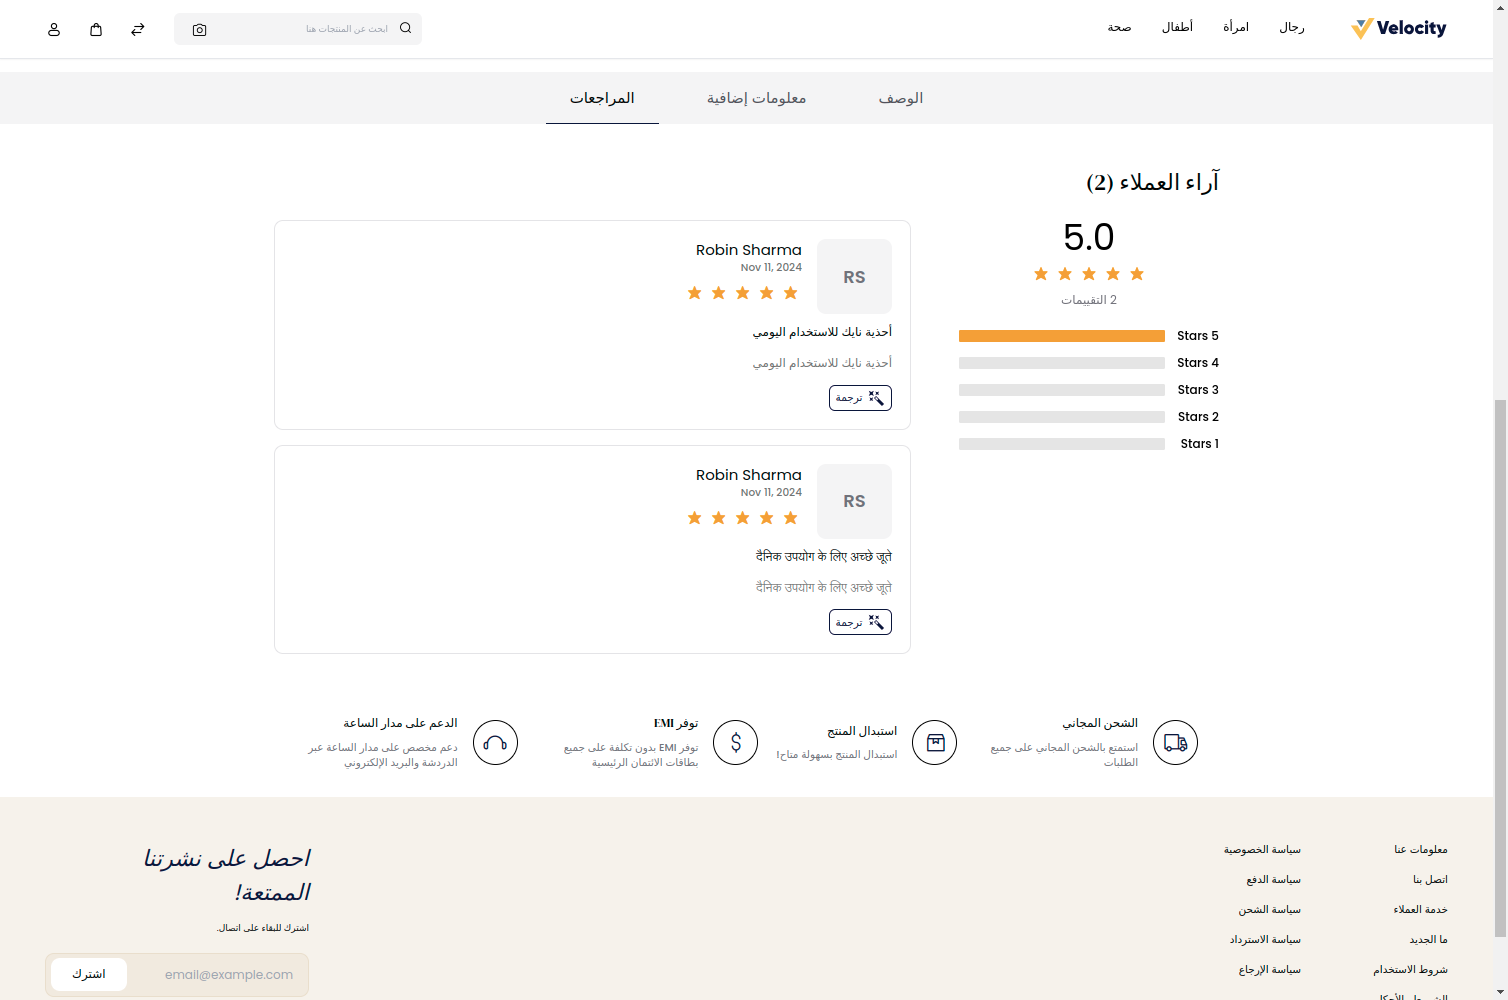
Task: Open the سياسة الاسترداد footer link
Action: point(1265,939)
